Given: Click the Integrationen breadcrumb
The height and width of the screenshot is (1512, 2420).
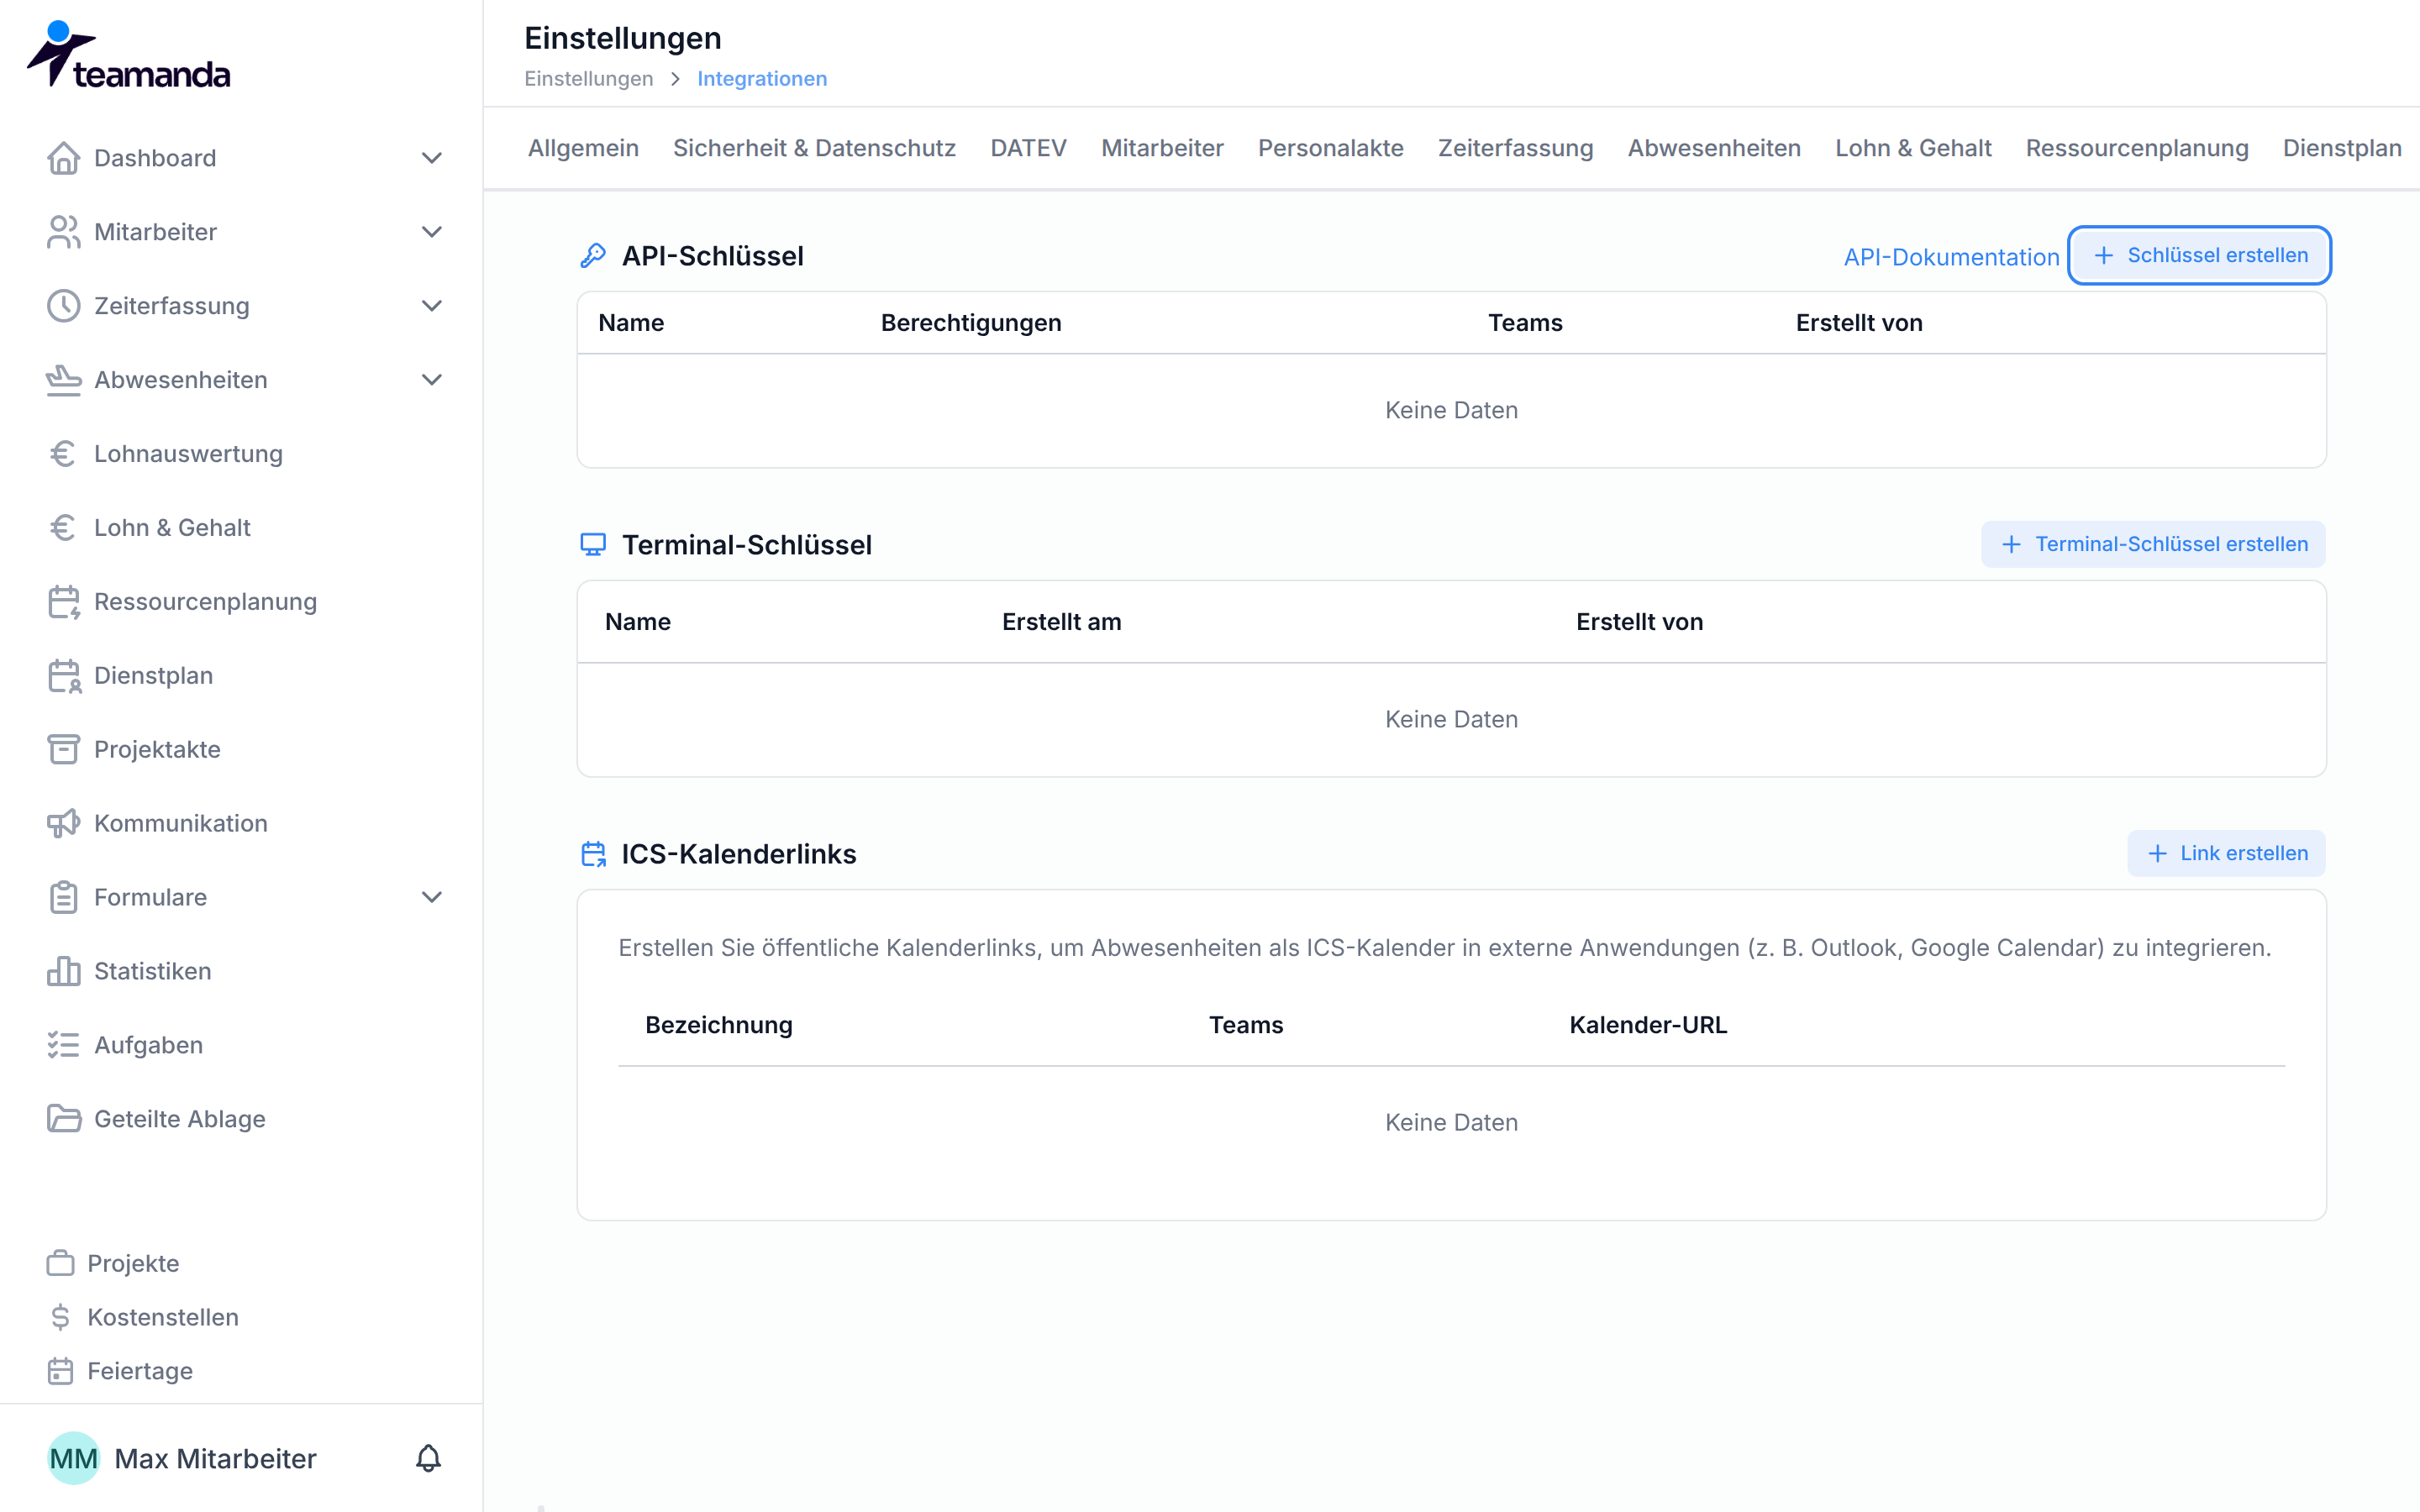Looking at the screenshot, I should pyautogui.click(x=762, y=79).
